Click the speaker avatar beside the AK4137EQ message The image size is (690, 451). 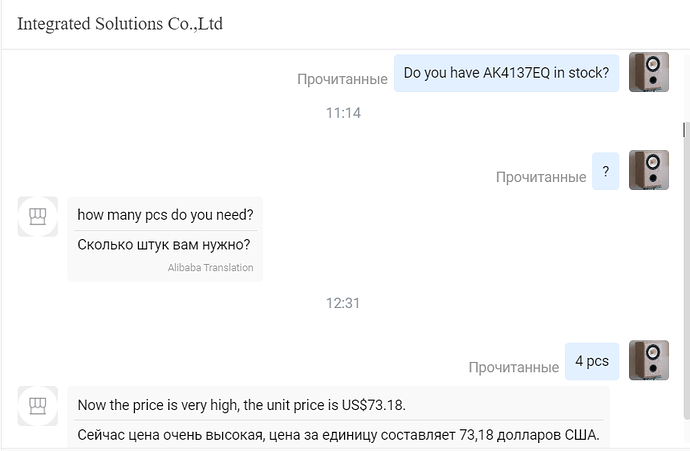pyautogui.click(x=648, y=72)
